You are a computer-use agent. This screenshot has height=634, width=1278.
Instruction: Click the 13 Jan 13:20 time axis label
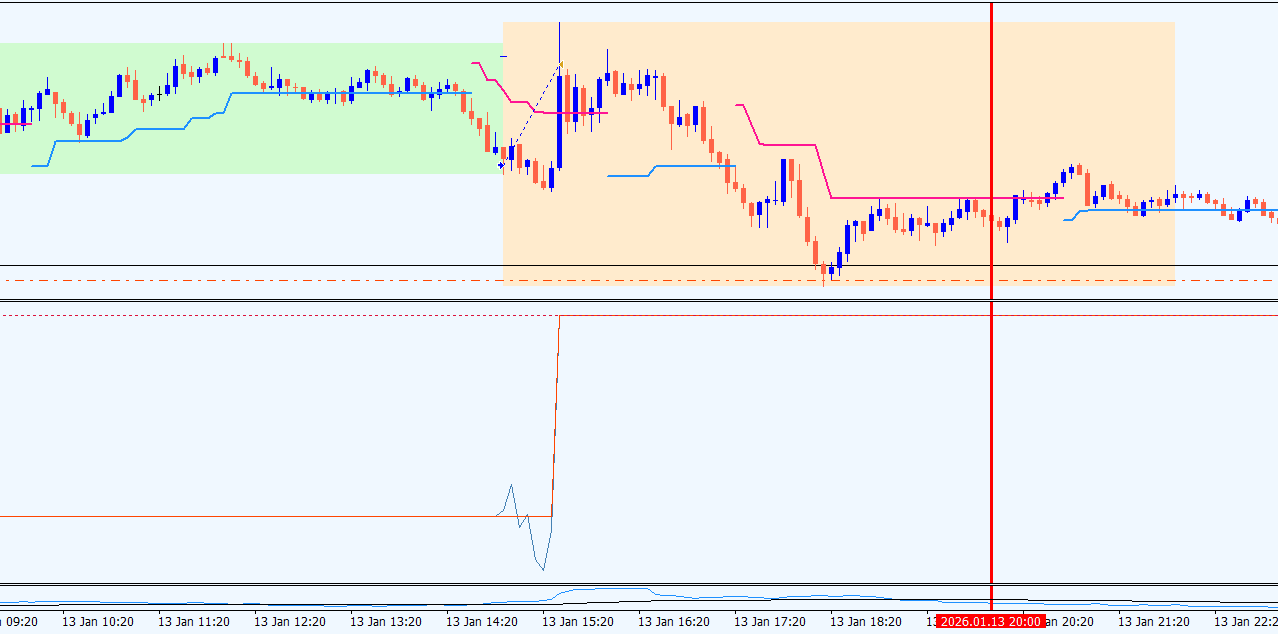click(x=385, y=621)
